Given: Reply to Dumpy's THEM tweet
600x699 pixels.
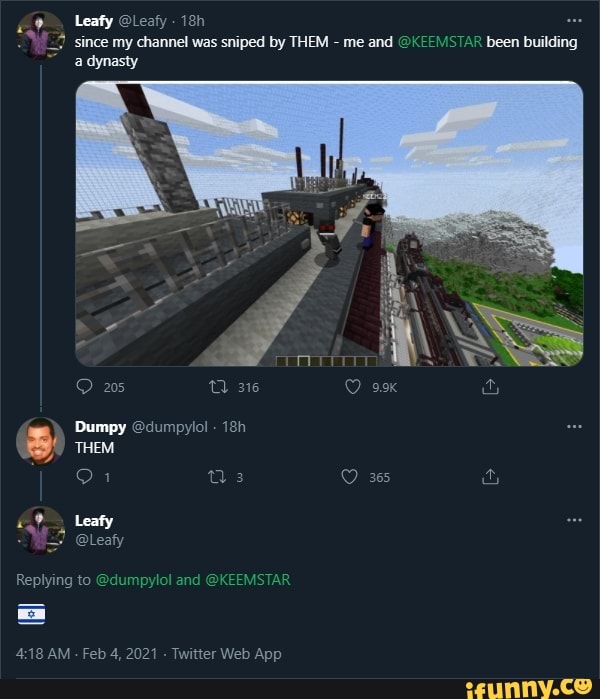Looking at the screenshot, I should coord(85,477).
